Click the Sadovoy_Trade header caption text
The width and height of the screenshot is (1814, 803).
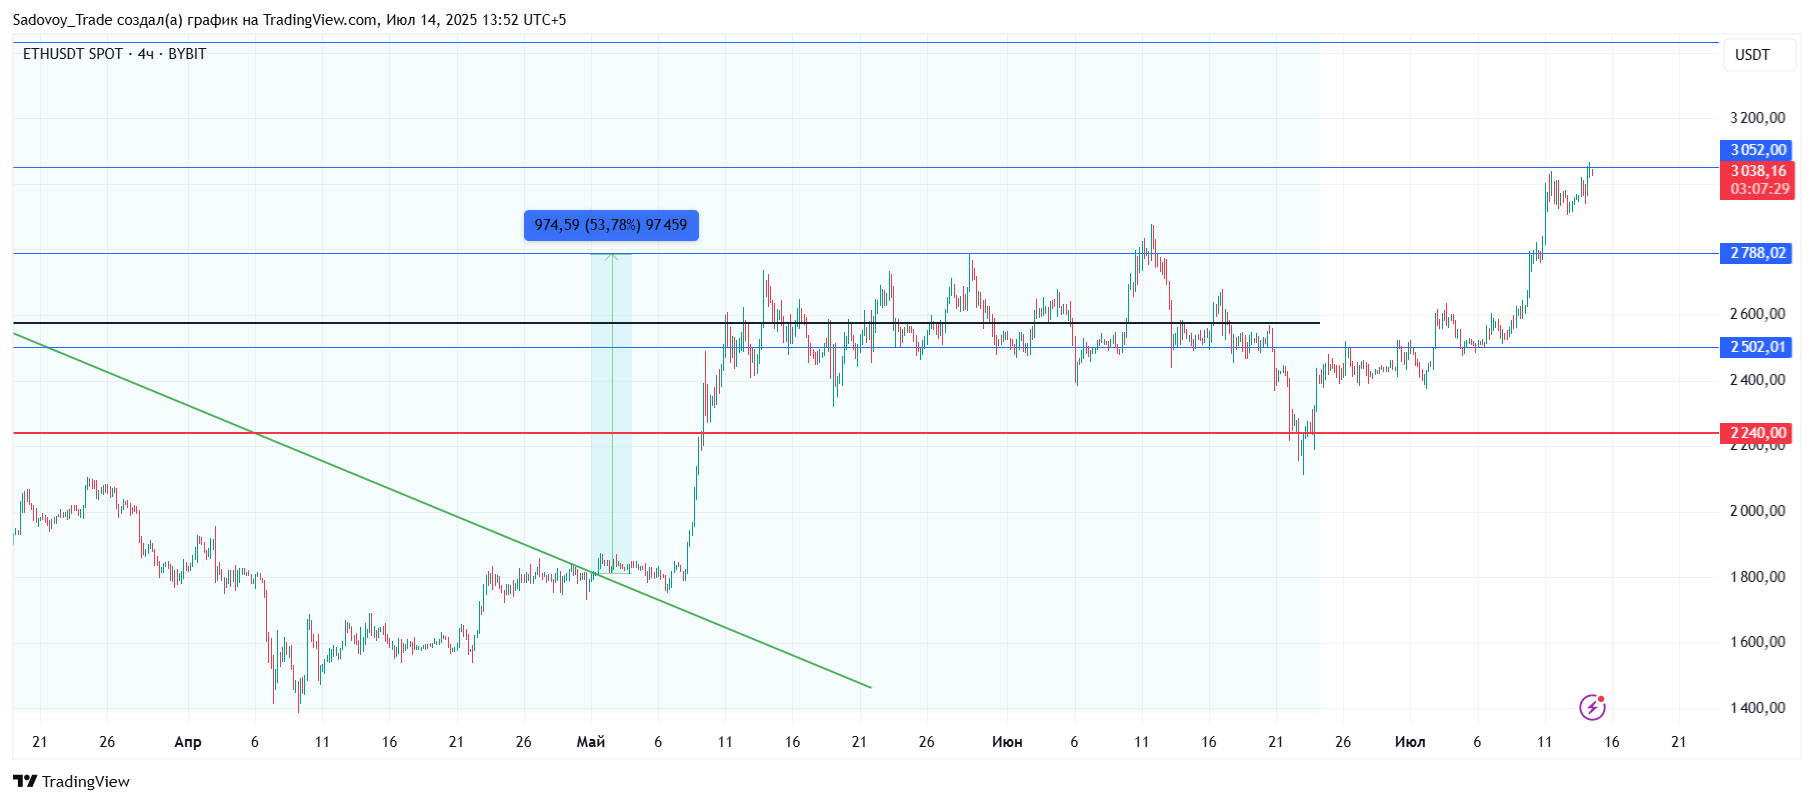coord(289,20)
